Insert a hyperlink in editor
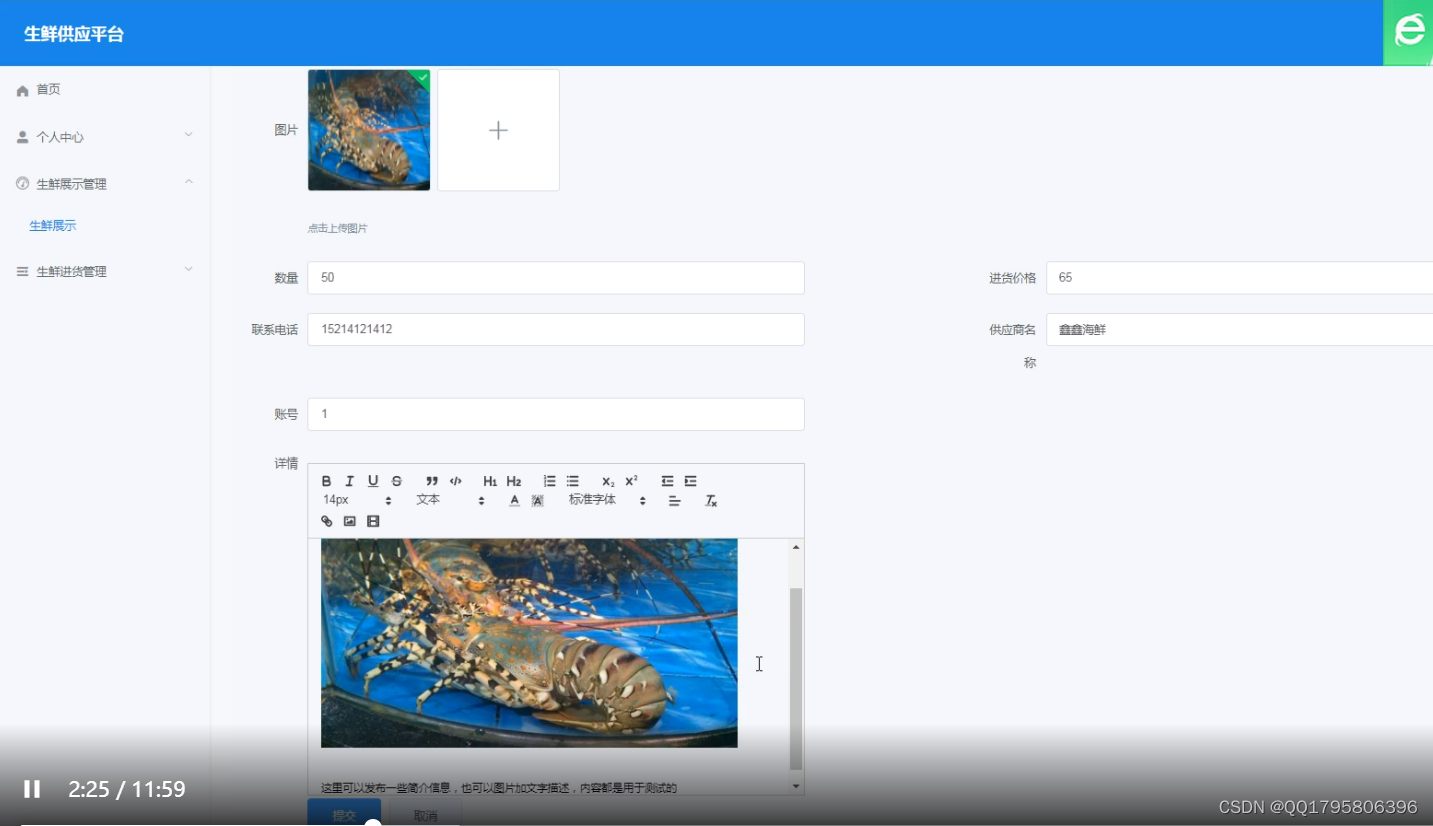The width and height of the screenshot is (1433, 826). [x=326, y=521]
